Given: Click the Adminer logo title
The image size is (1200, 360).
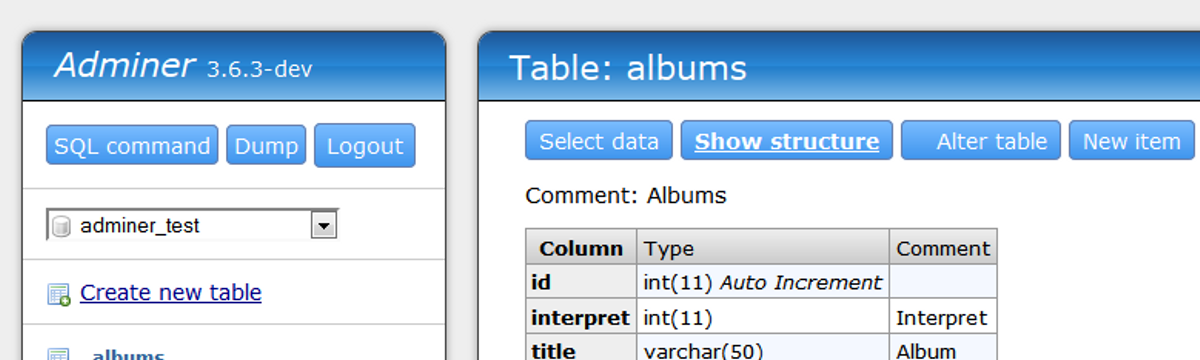Looking at the screenshot, I should click(x=124, y=65).
